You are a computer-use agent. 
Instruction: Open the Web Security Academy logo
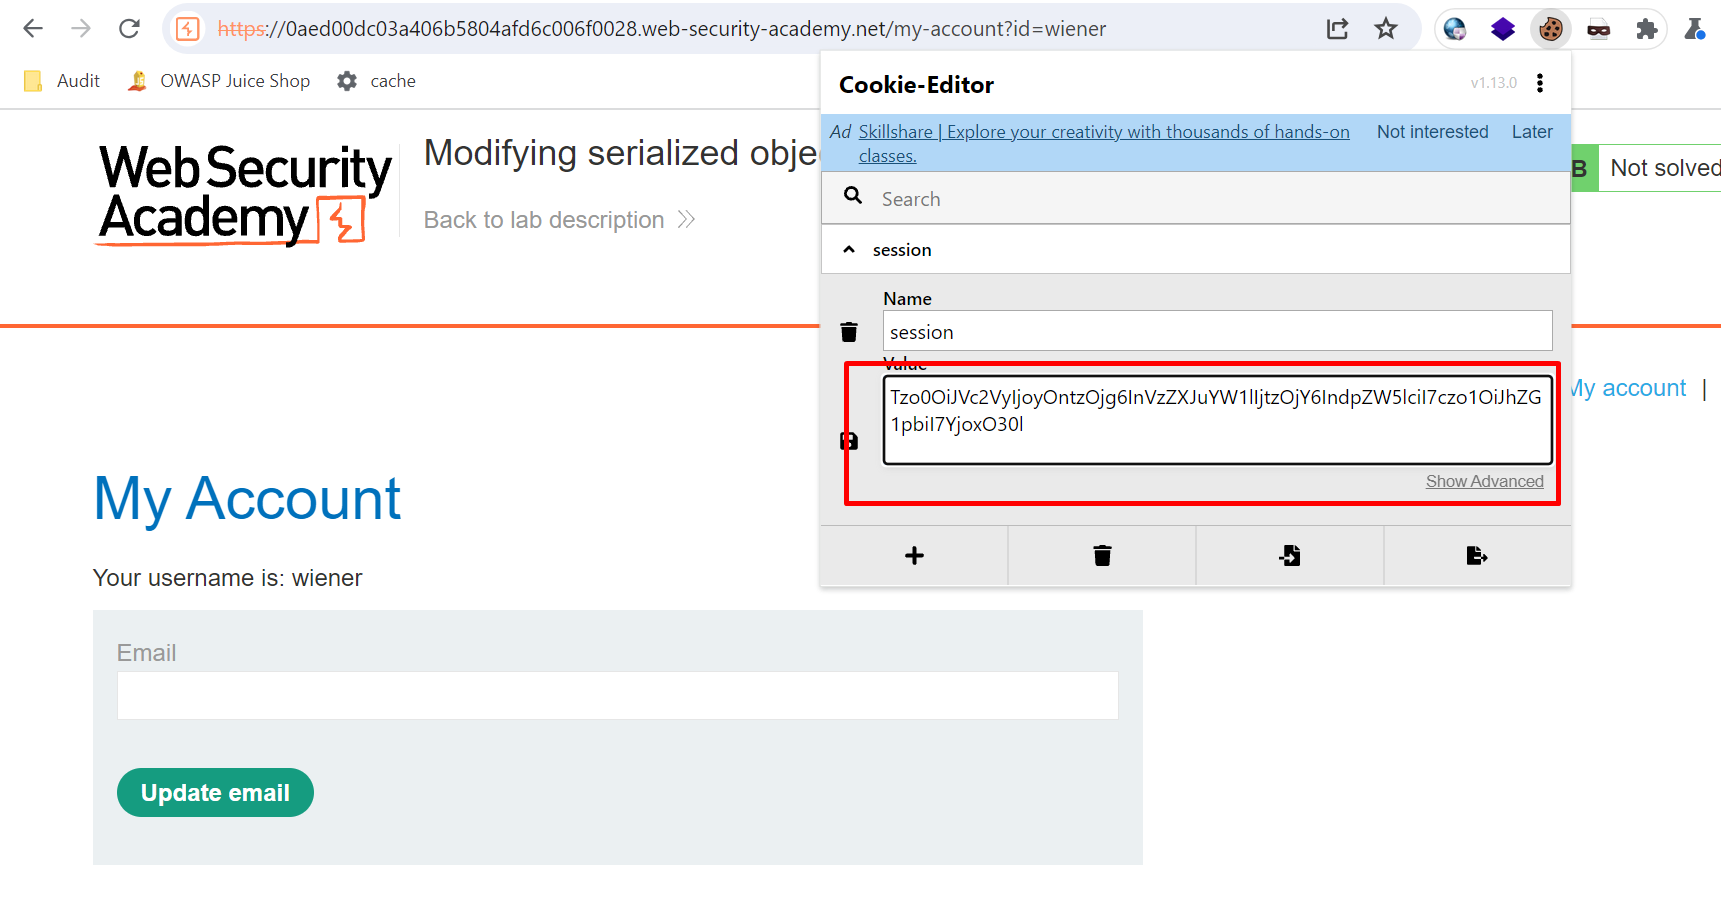tap(245, 194)
